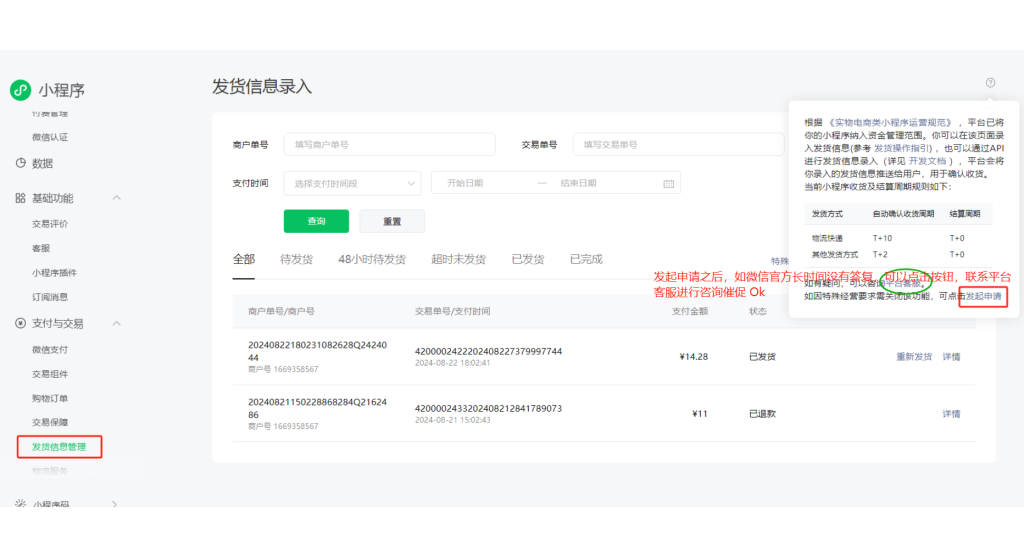
Task: Open the 发起申请 link in tooltip
Action: coord(982,297)
